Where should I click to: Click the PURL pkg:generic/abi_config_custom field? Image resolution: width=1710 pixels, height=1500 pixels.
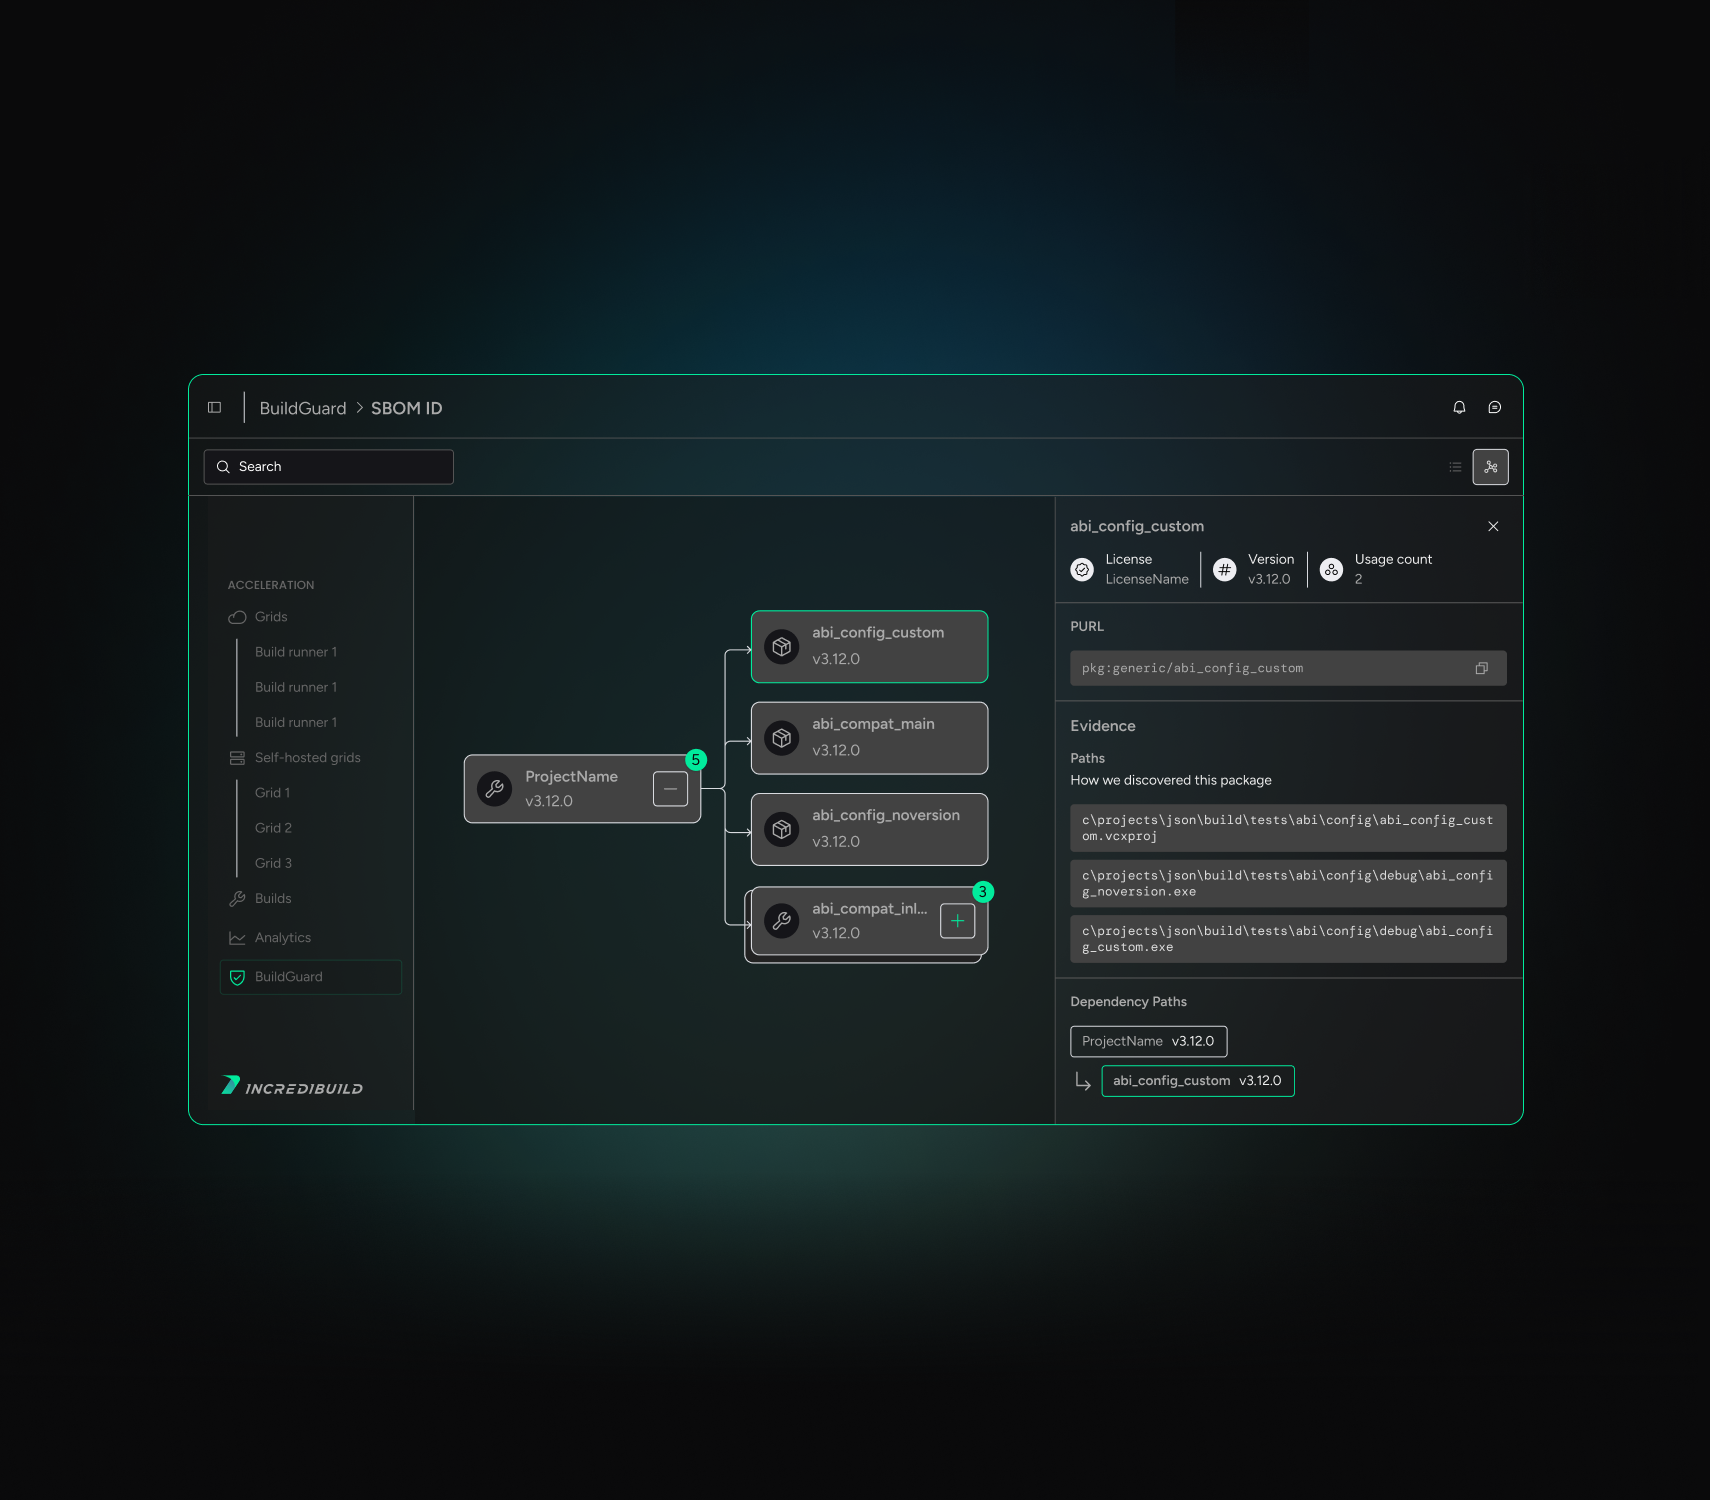point(1288,668)
